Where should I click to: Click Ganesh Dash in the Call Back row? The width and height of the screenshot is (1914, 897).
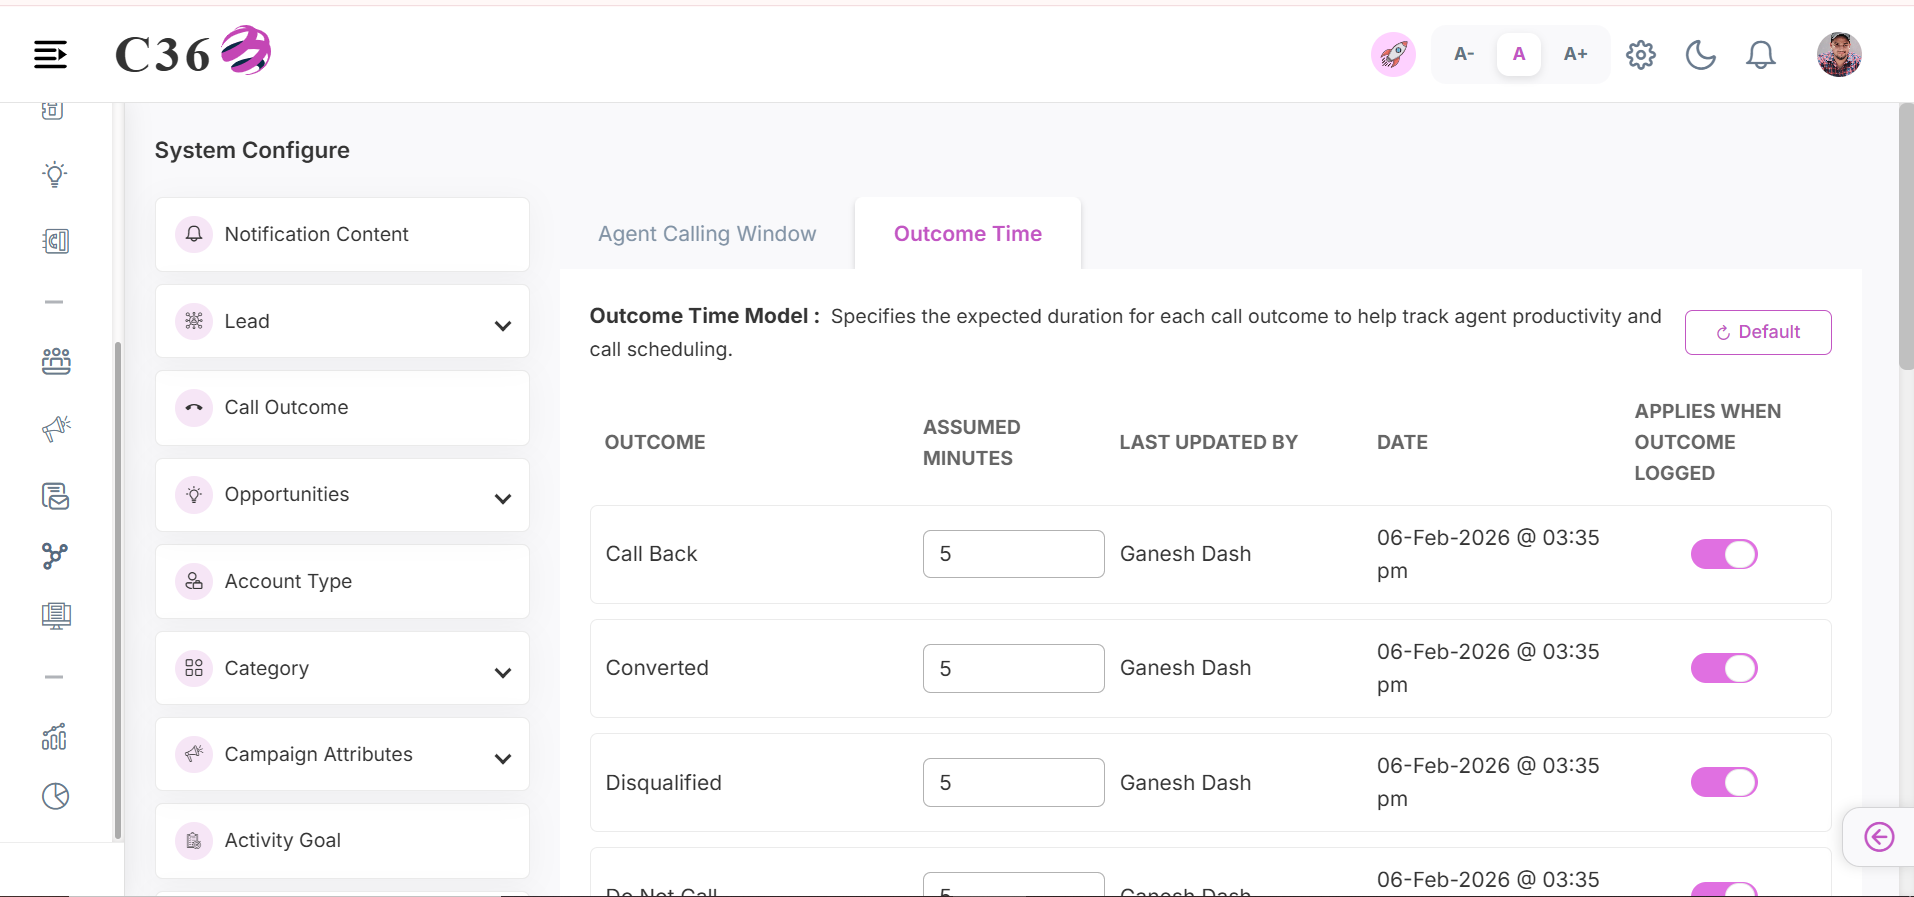(x=1185, y=554)
